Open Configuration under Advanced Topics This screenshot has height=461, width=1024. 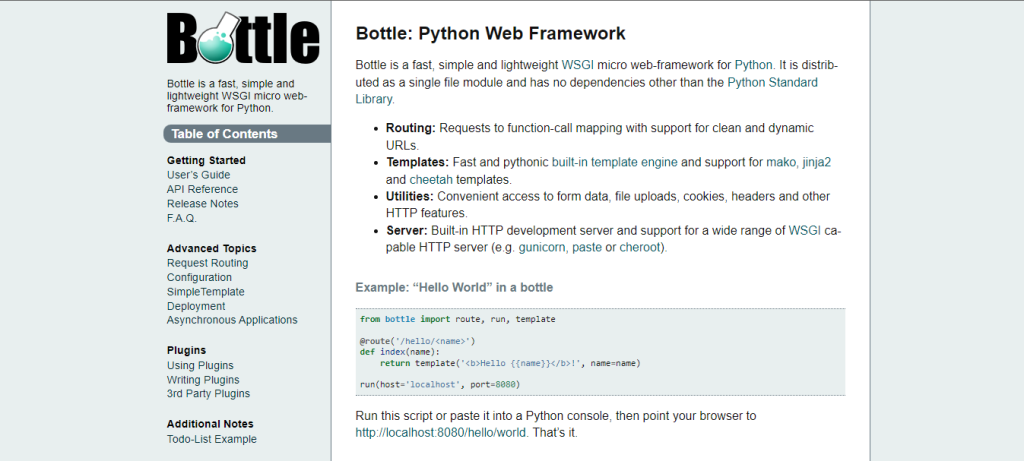click(x=199, y=277)
